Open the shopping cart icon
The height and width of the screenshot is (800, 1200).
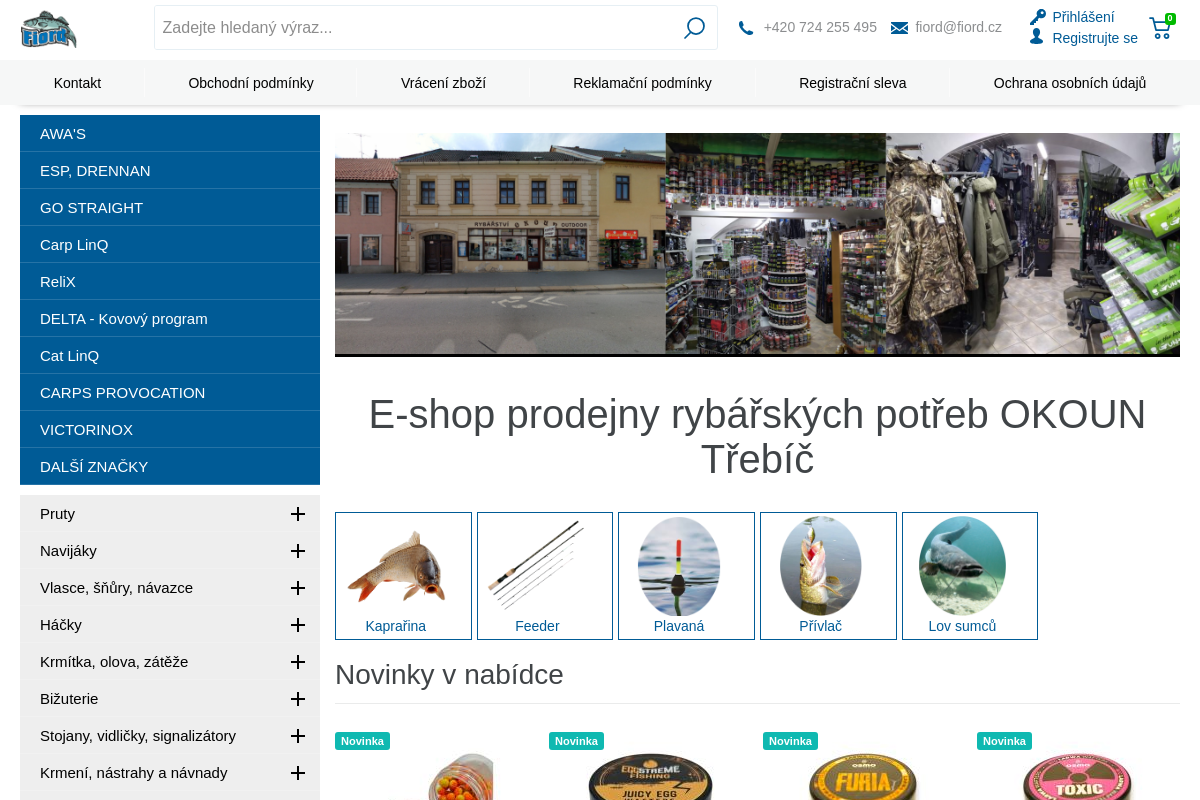[x=1160, y=28]
